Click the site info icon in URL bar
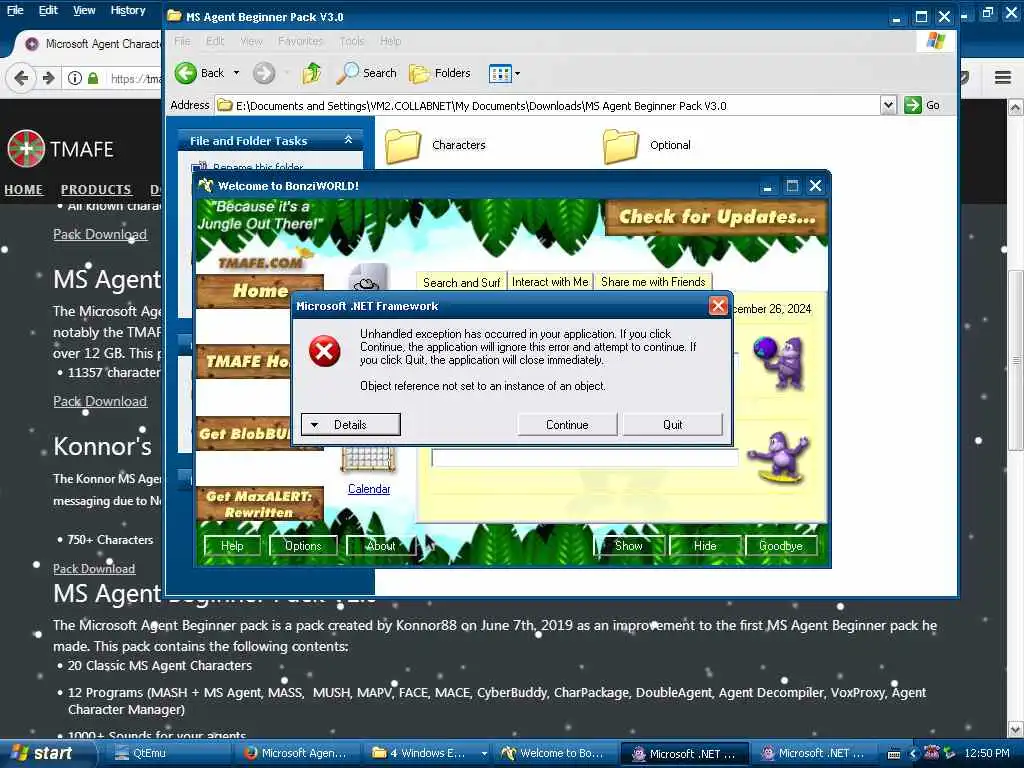 (74, 78)
